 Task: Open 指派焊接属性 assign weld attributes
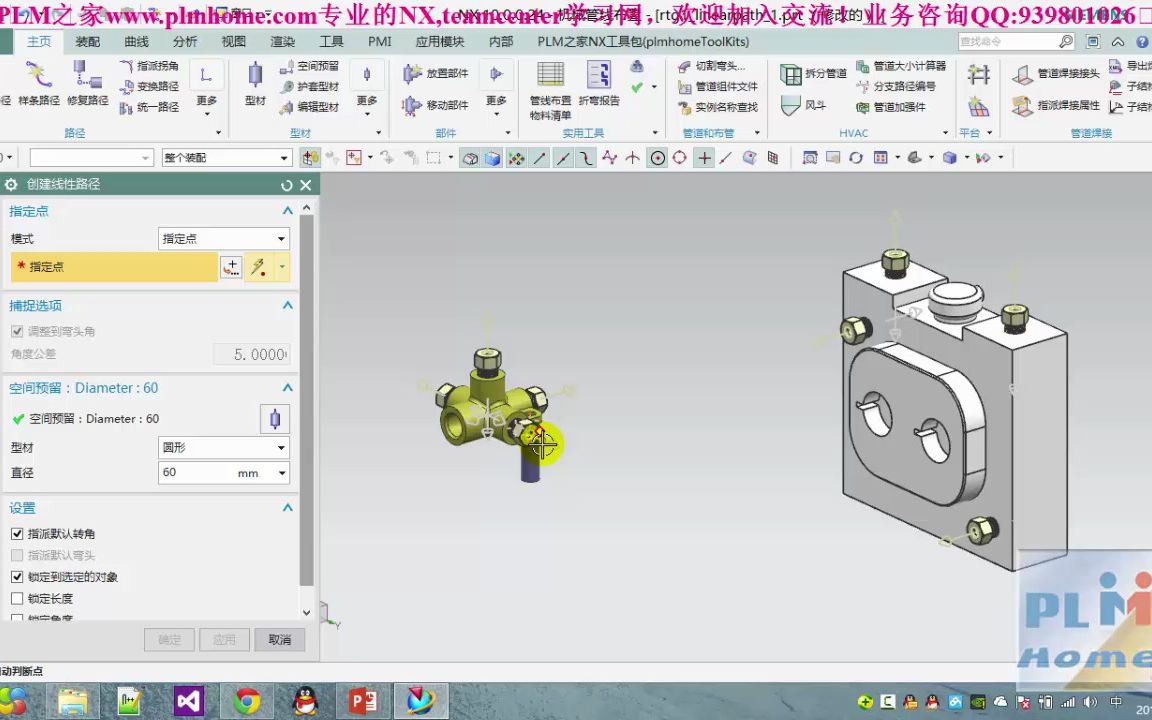pos(1056,105)
